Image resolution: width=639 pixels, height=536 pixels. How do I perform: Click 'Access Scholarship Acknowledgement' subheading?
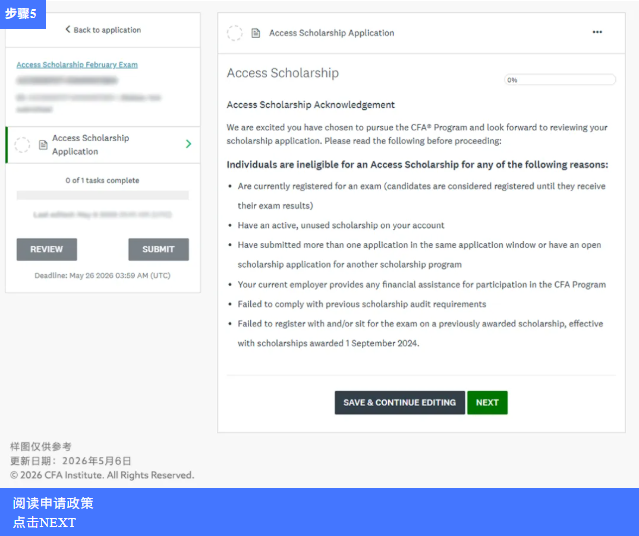(x=311, y=105)
